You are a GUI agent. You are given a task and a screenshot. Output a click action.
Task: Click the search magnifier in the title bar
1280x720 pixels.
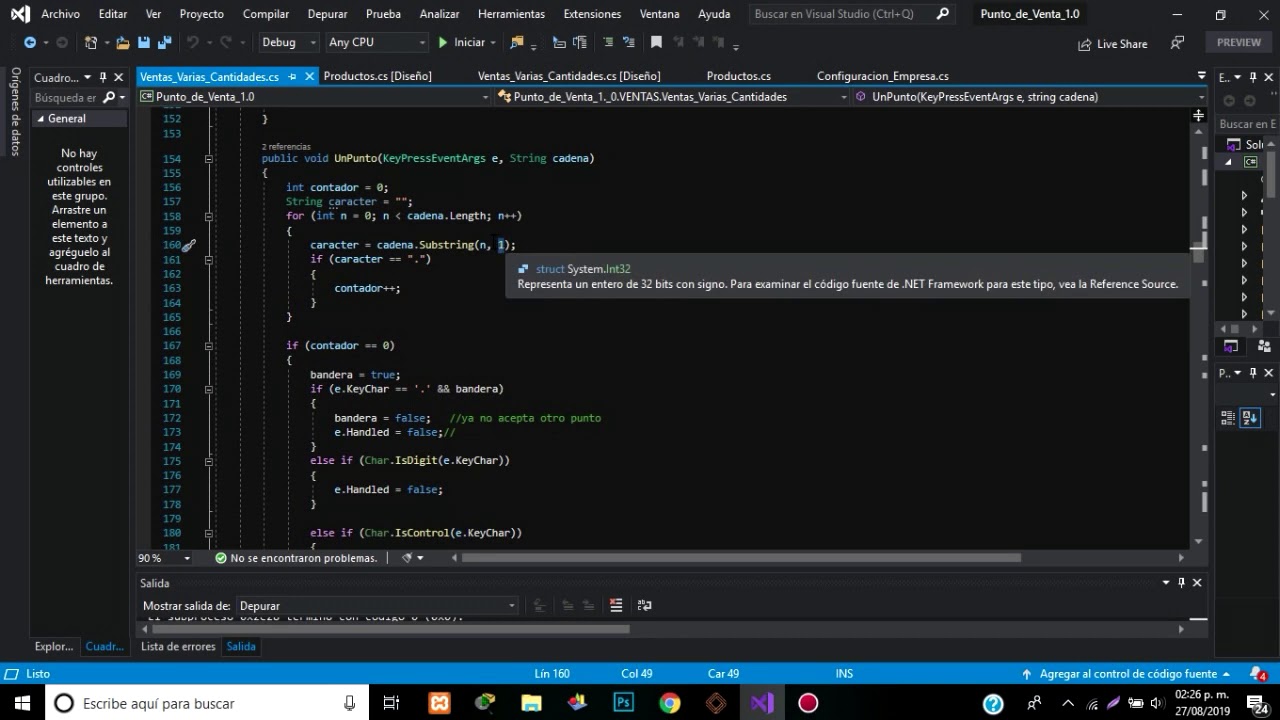pyautogui.click(x=942, y=14)
